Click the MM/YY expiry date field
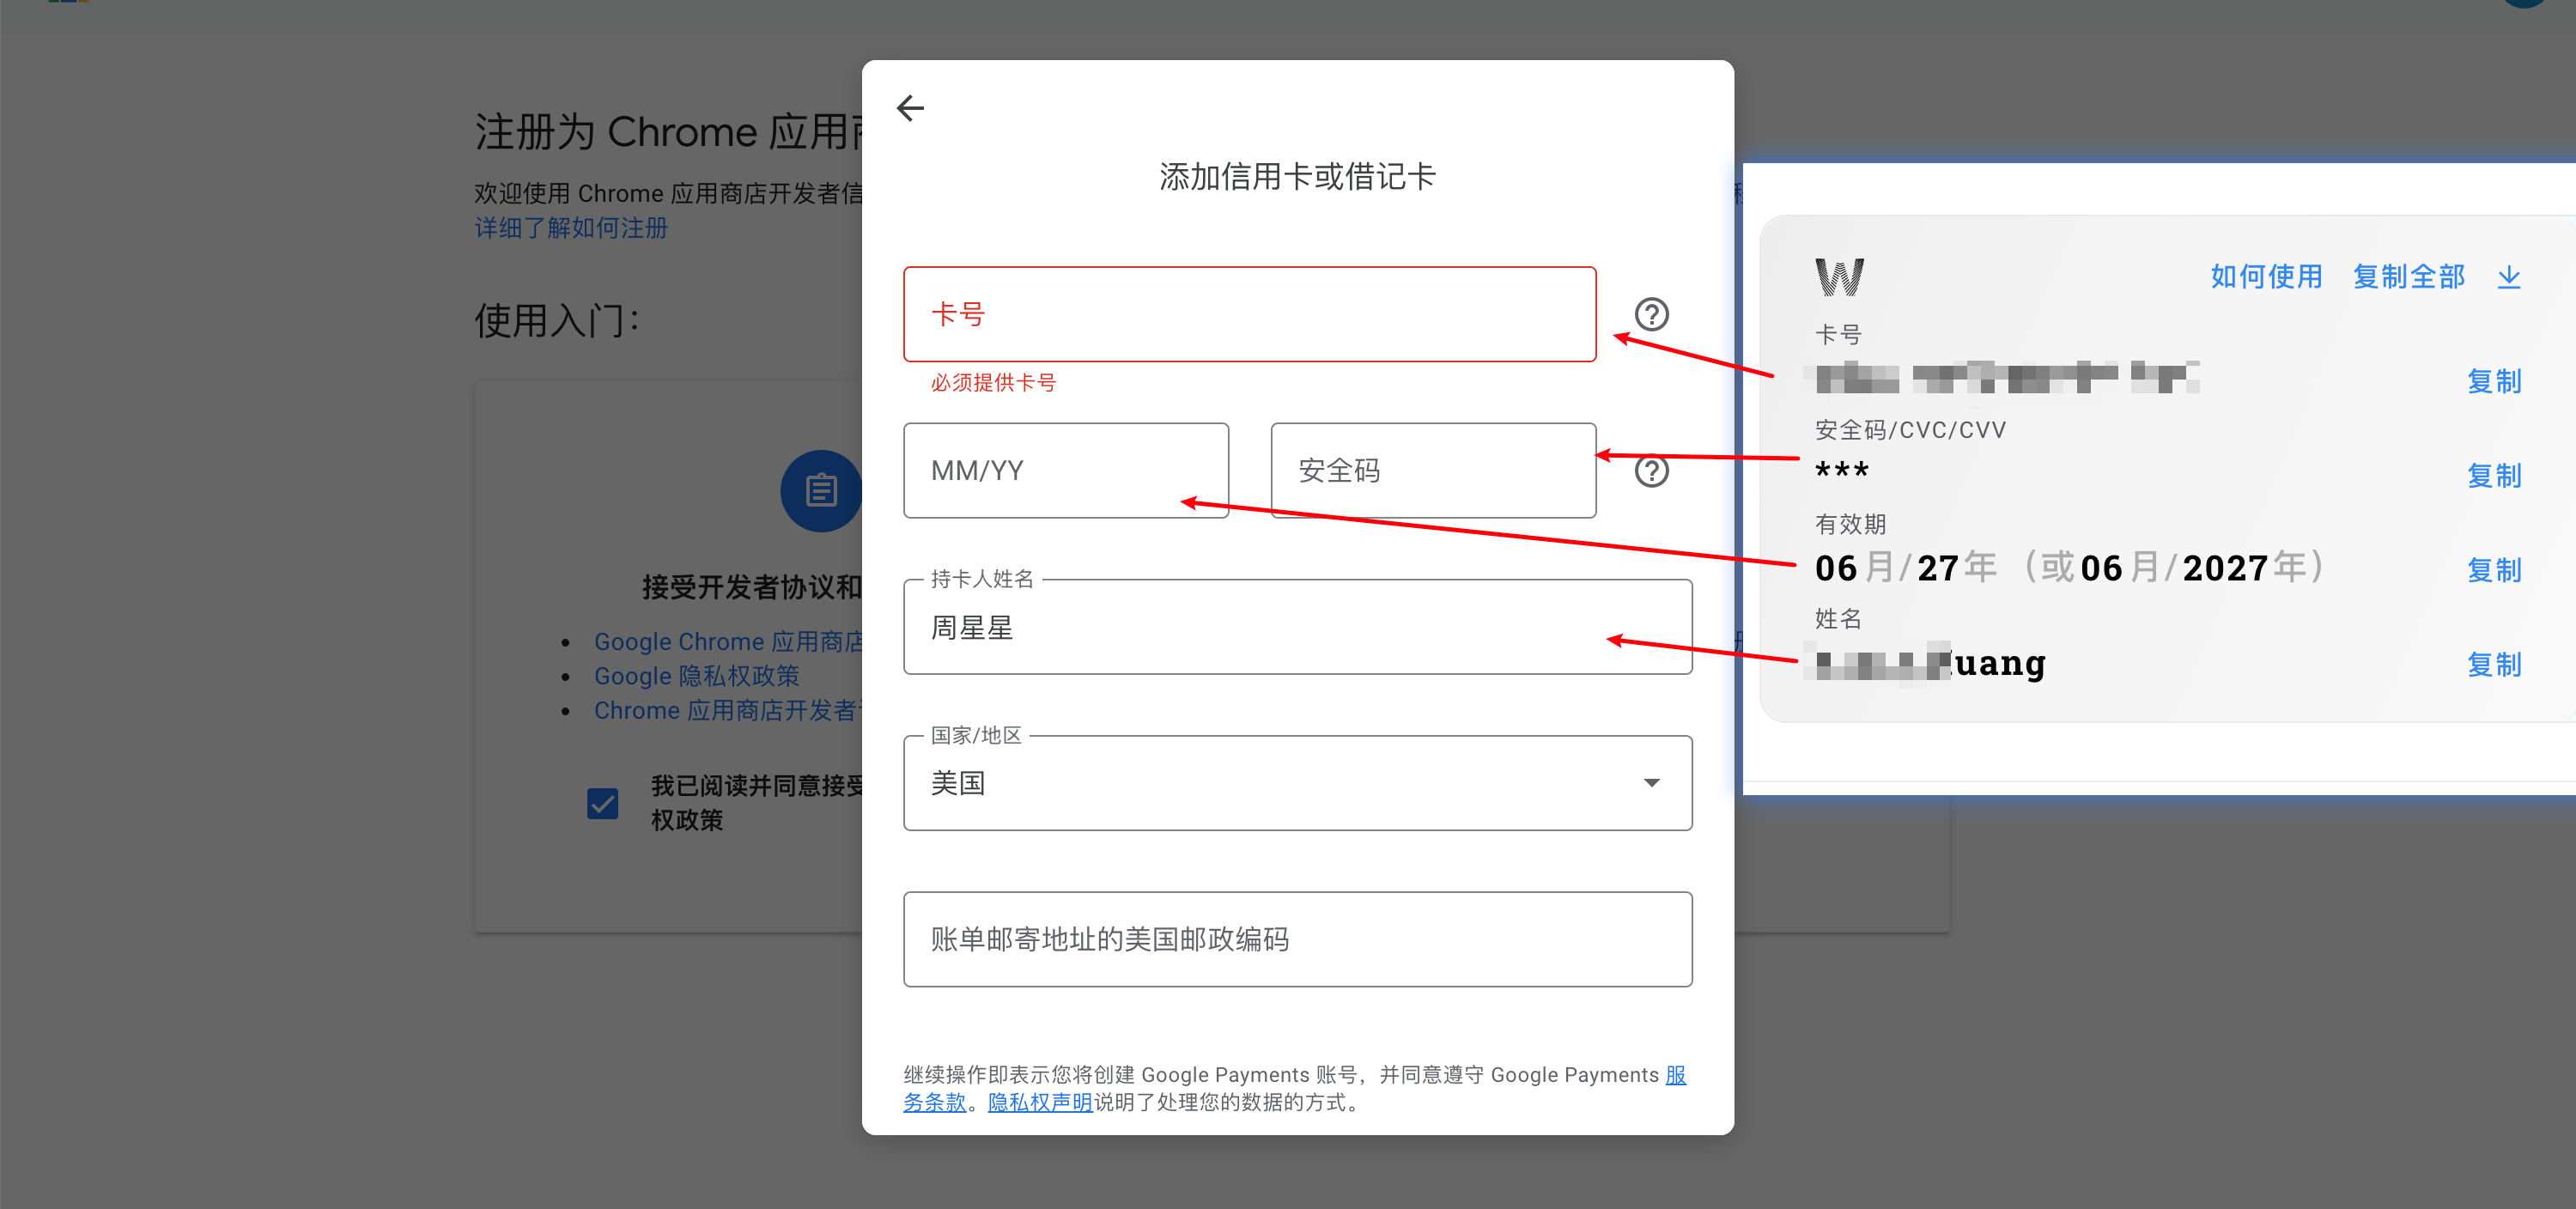Screen dimensions: 2576x1209 point(1068,471)
